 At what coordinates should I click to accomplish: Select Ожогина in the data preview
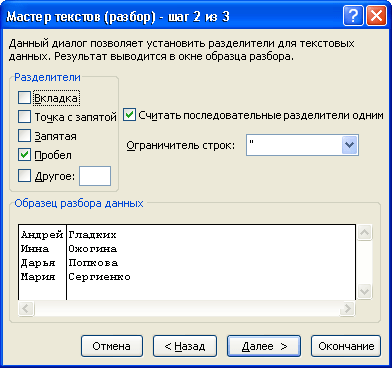[x=92, y=249]
